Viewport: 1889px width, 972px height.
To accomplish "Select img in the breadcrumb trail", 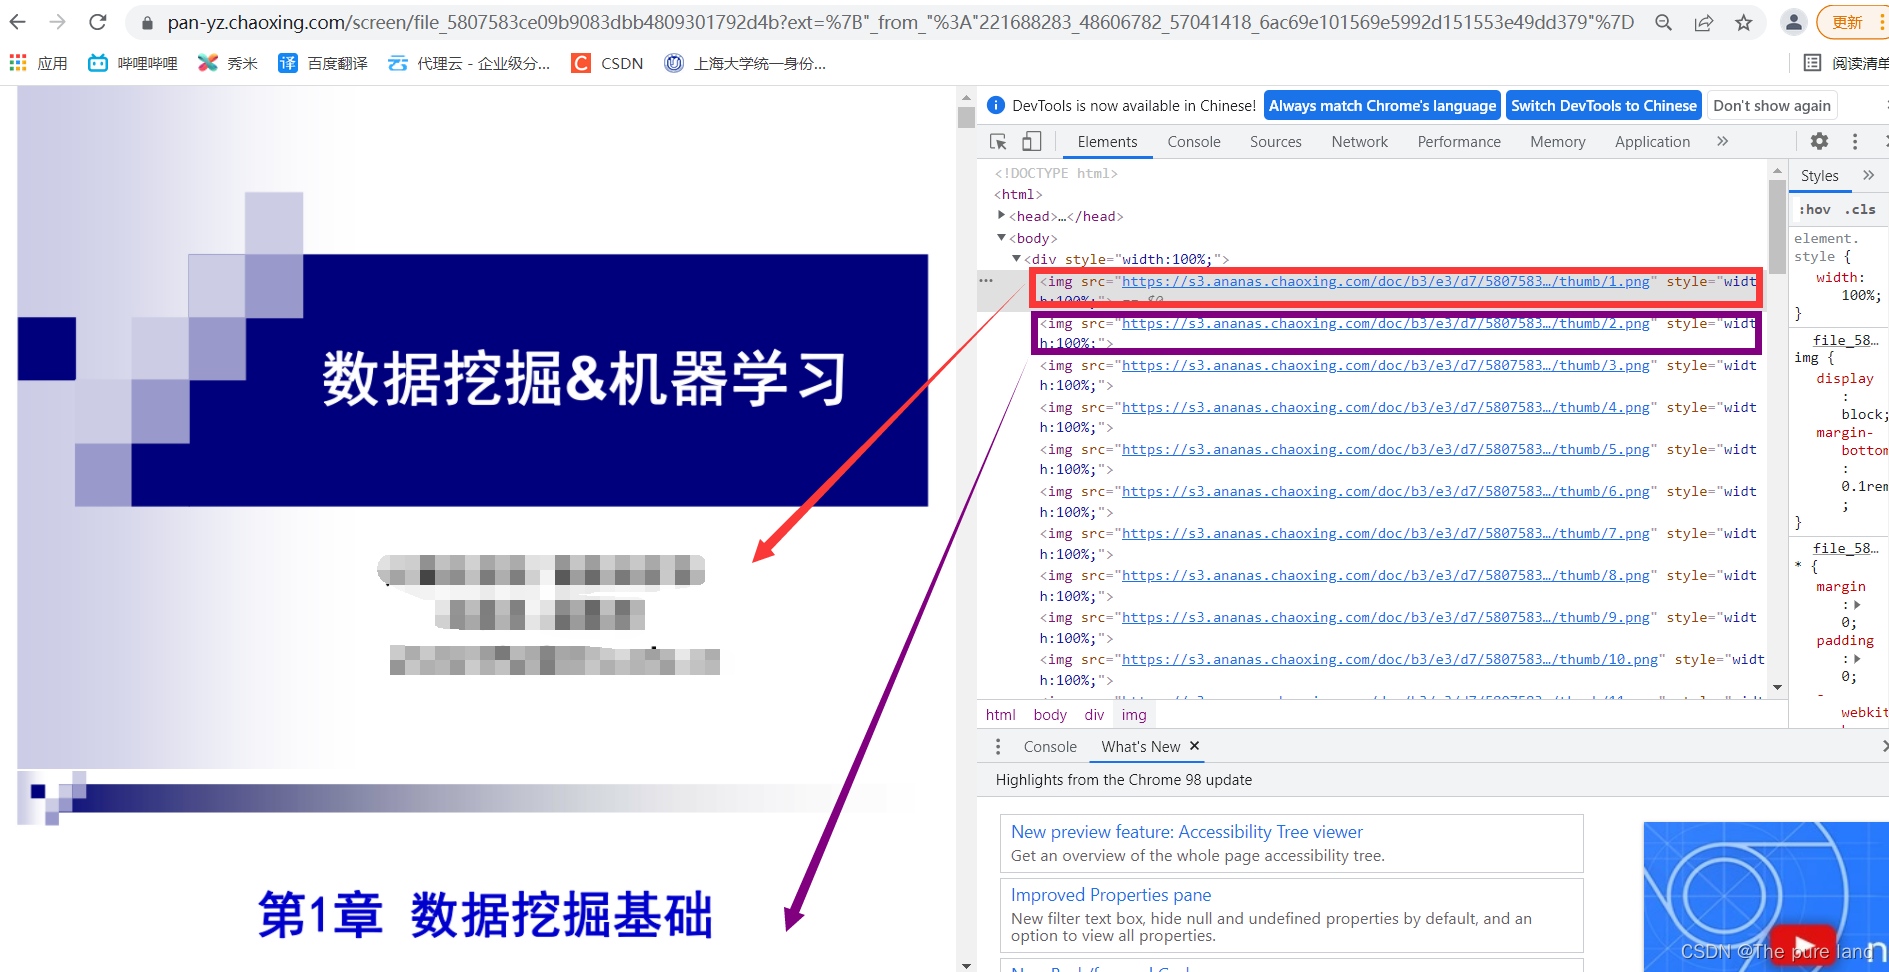I will 1134,715.
